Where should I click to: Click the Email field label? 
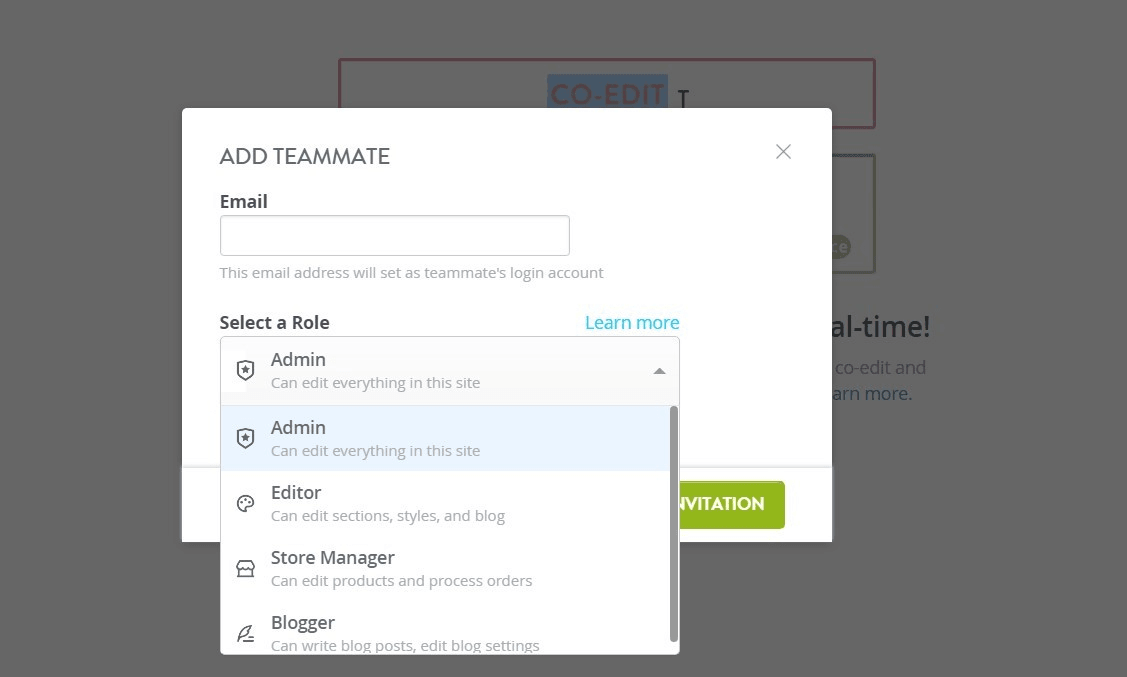[x=243, y=201]
